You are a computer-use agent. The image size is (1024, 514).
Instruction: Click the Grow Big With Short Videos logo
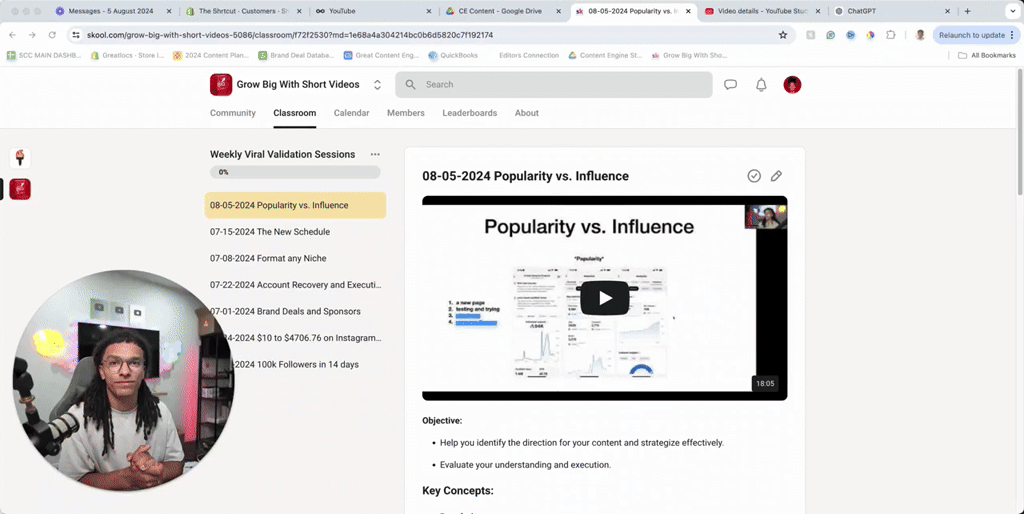pyautogui.click(x=221, y=85)
